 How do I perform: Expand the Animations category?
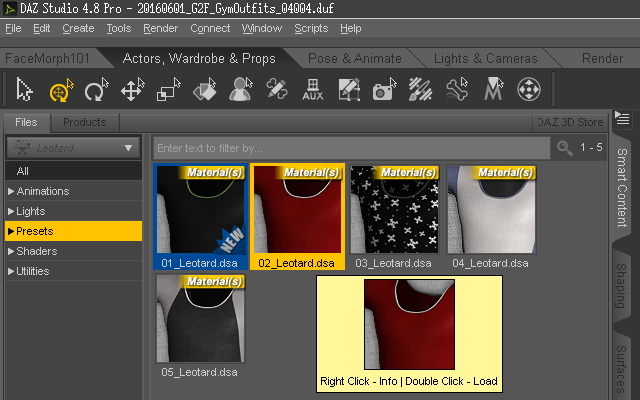(11, 191)
